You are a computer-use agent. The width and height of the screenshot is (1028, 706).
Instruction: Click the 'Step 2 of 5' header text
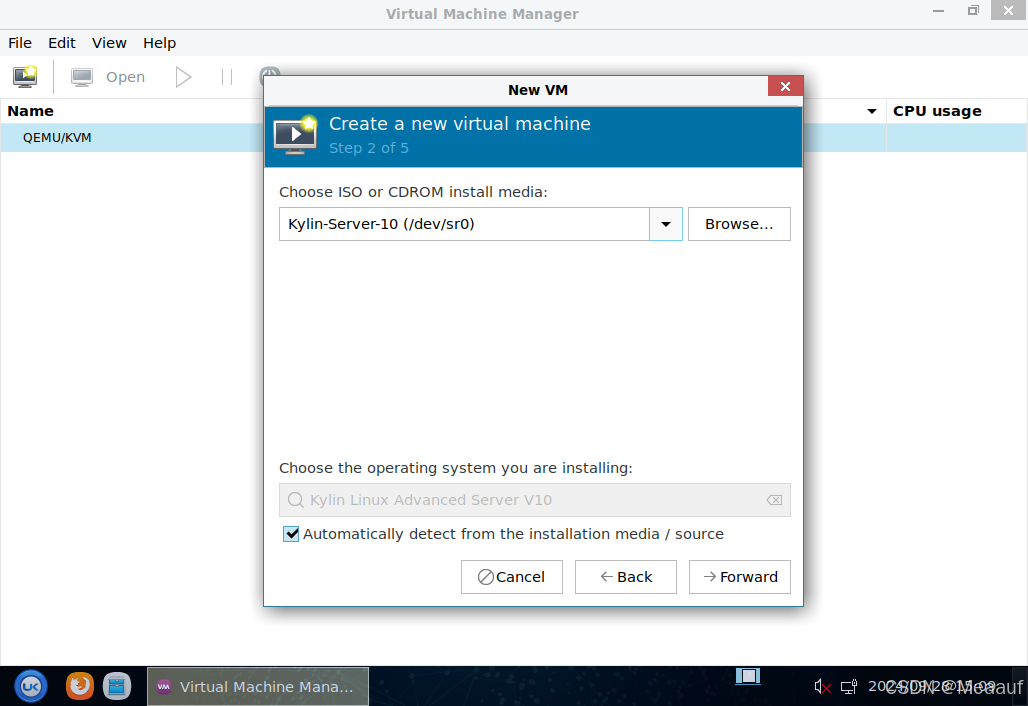pos(368,148)
